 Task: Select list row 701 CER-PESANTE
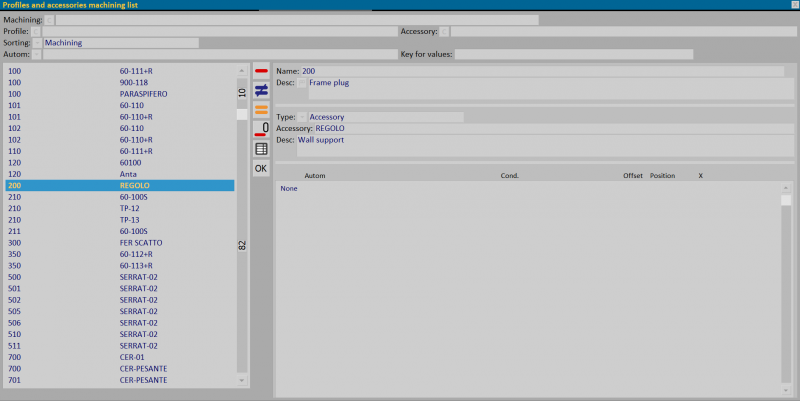tap(120, 380)
